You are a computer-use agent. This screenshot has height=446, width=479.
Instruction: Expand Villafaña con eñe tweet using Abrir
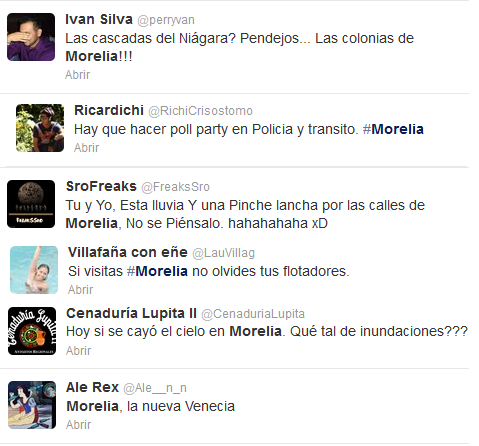[x=80, y=290]
